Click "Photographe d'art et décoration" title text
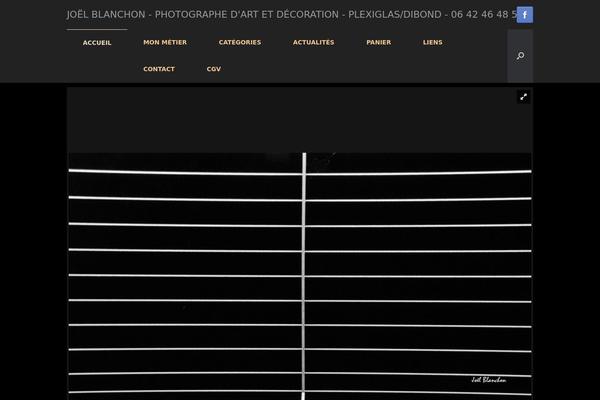The width and height of the screenshot is (600, 400). (240, 15)
